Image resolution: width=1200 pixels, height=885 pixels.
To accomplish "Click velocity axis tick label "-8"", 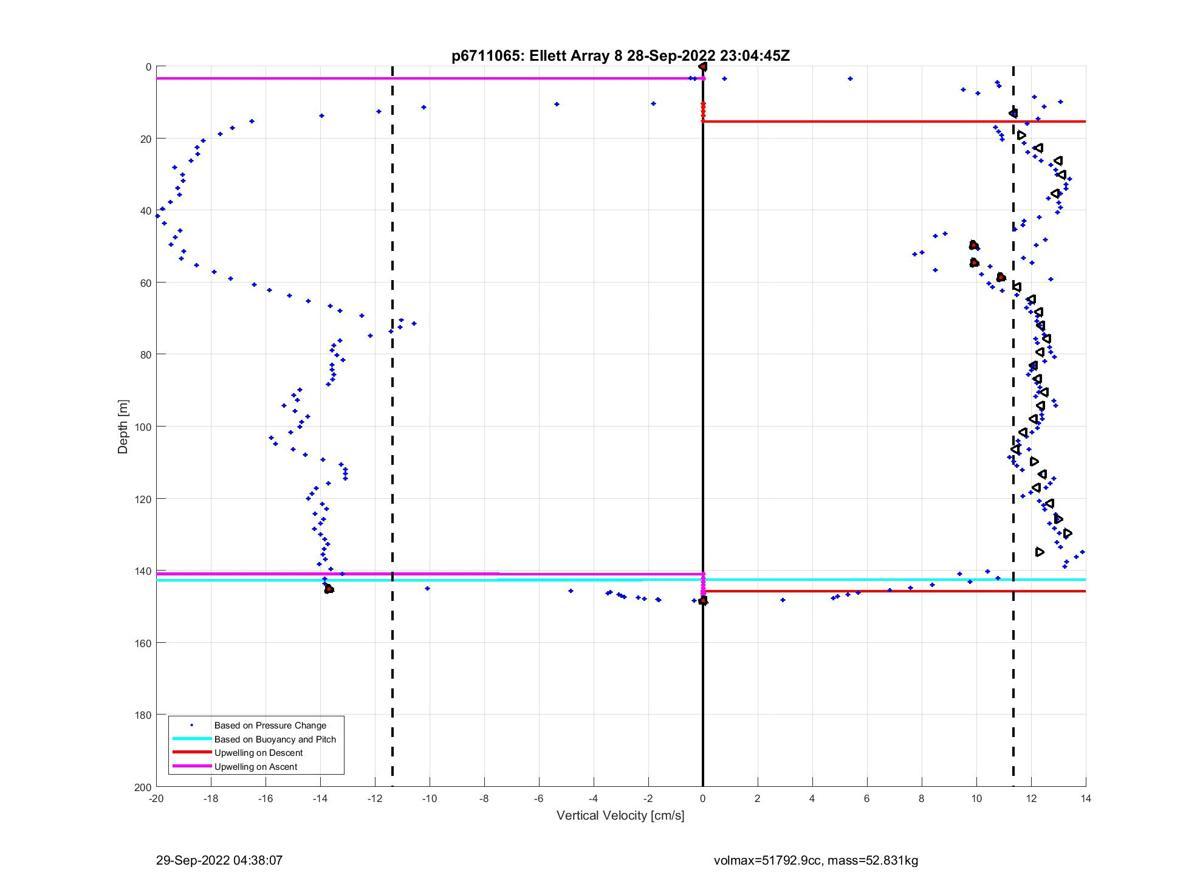I will 484,798.
